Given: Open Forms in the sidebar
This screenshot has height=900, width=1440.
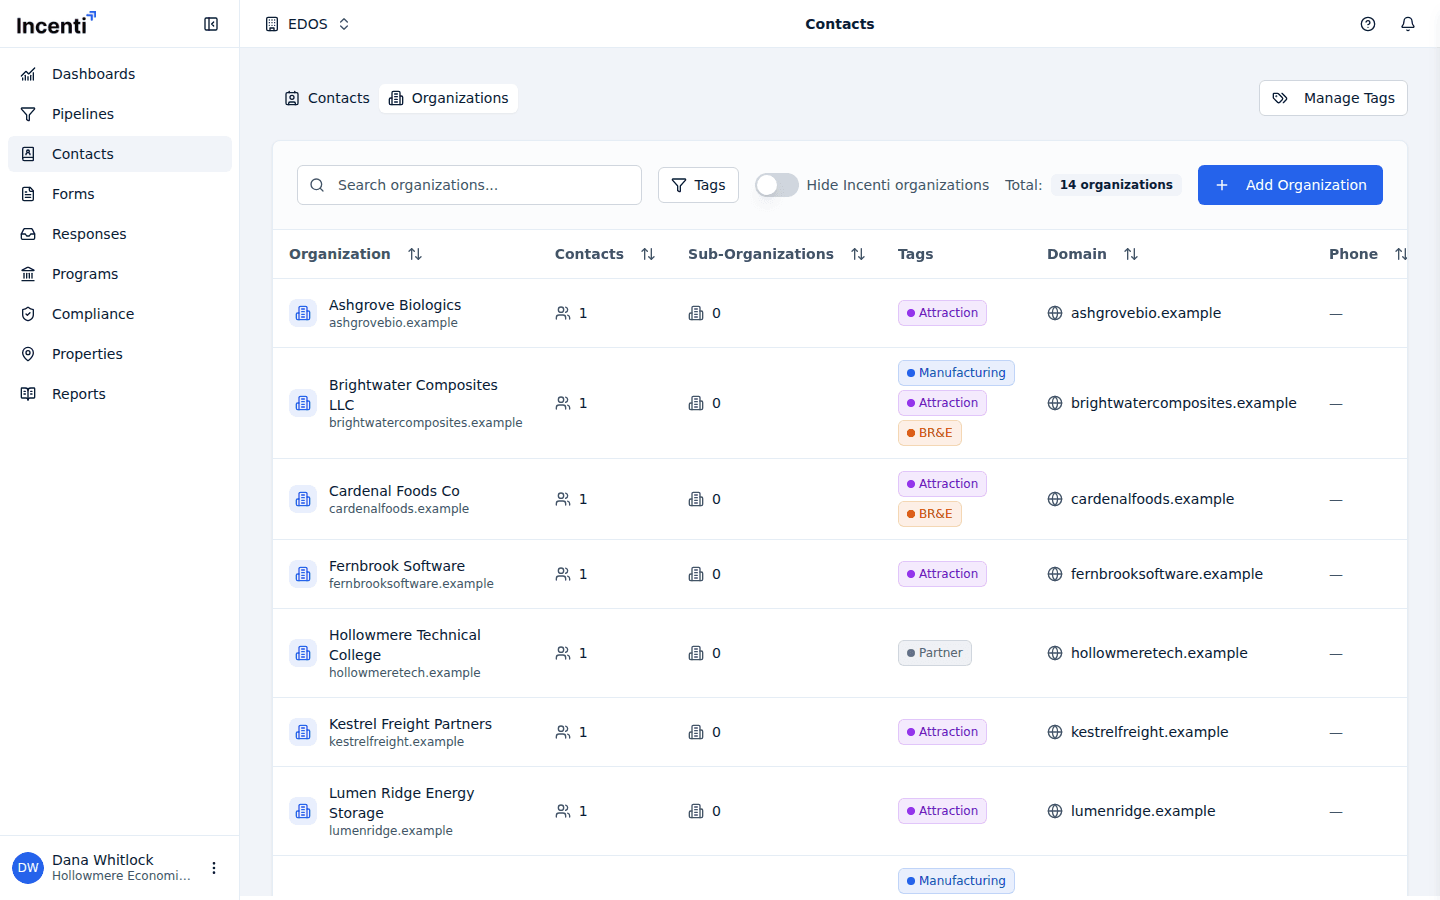Looking at the screenshot, I should pos(120,194).
